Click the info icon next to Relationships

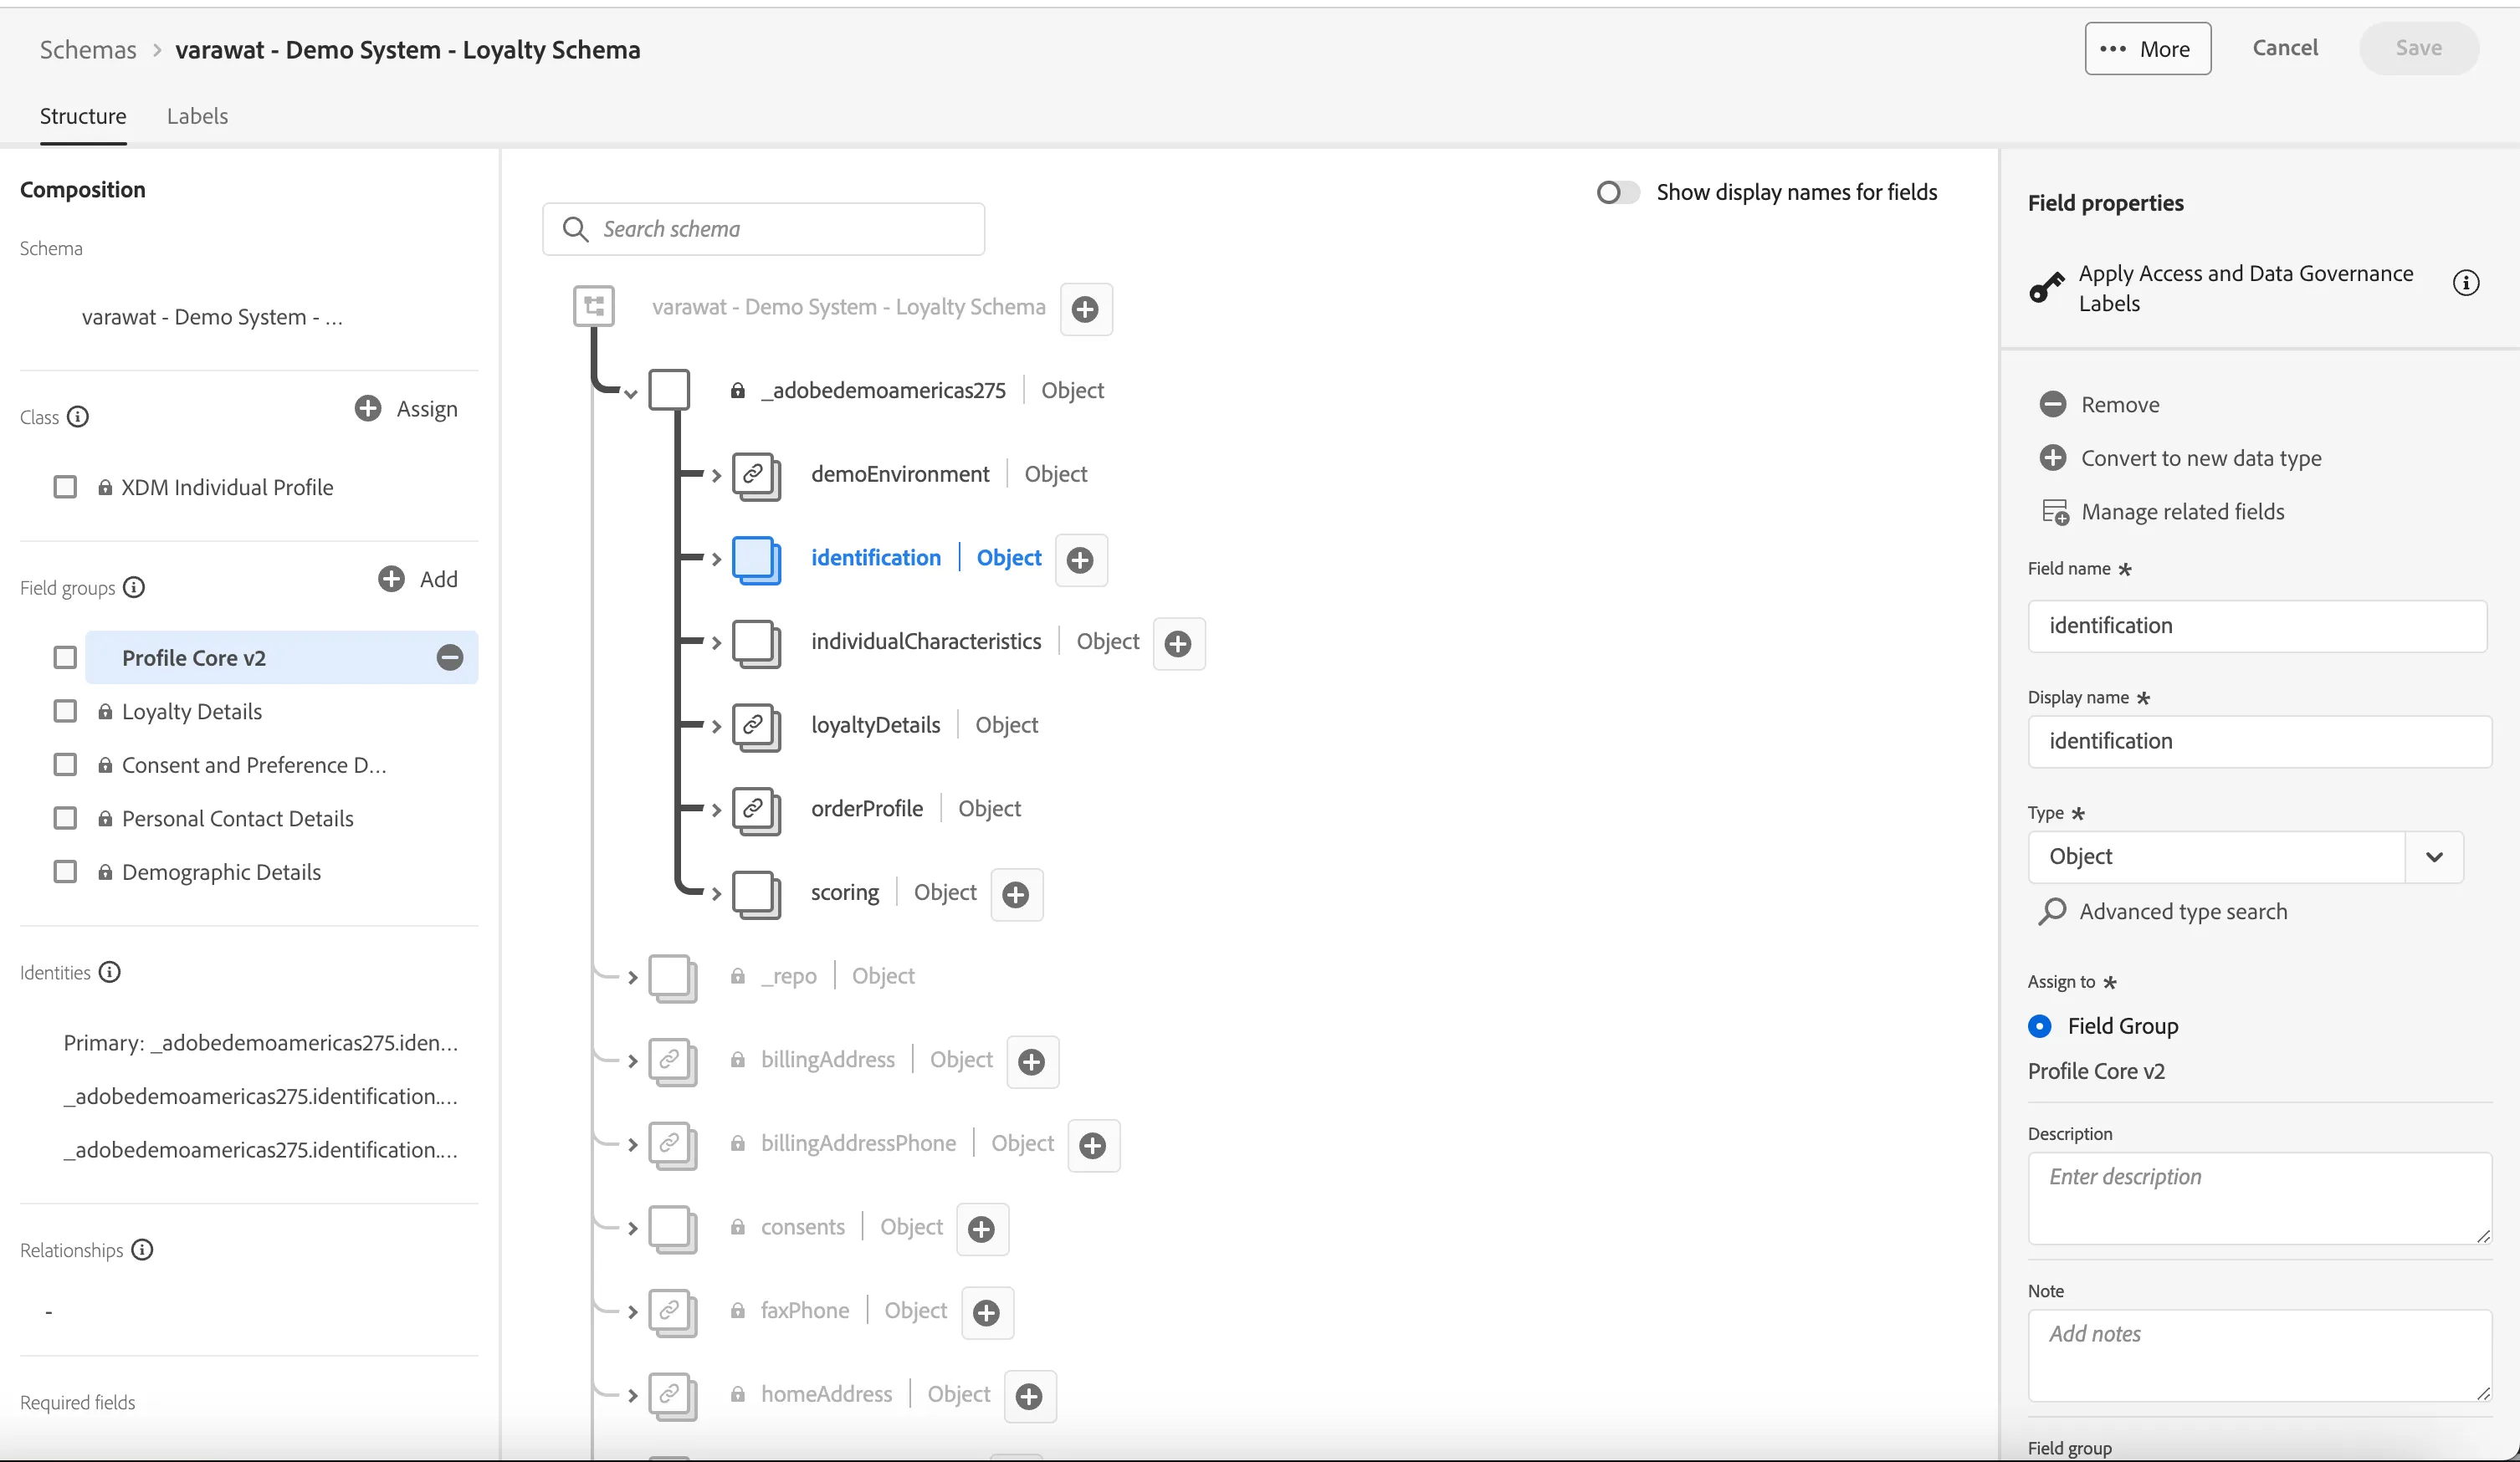click(143, 1250)
